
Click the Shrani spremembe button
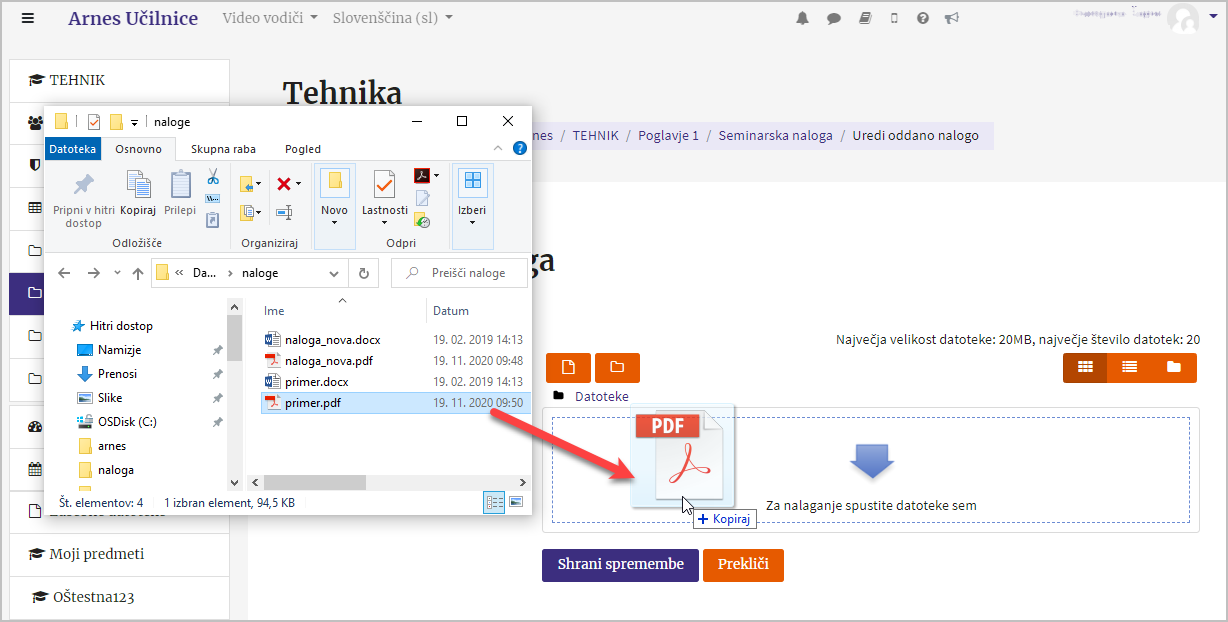click(620, 564)
